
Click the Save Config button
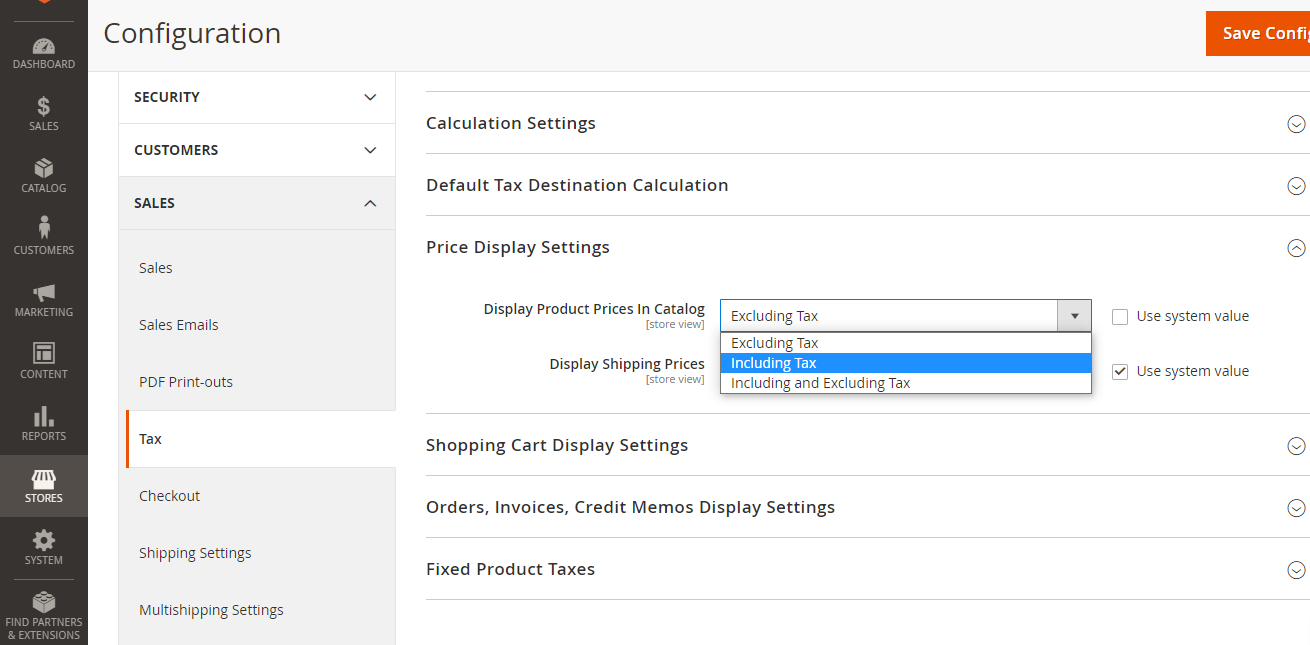1260,33
